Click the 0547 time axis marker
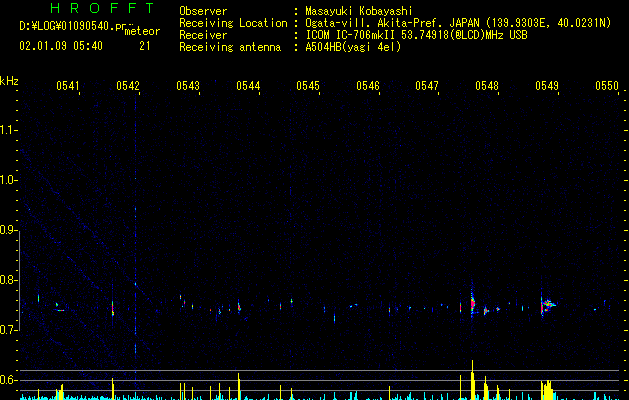 (427, 86)
